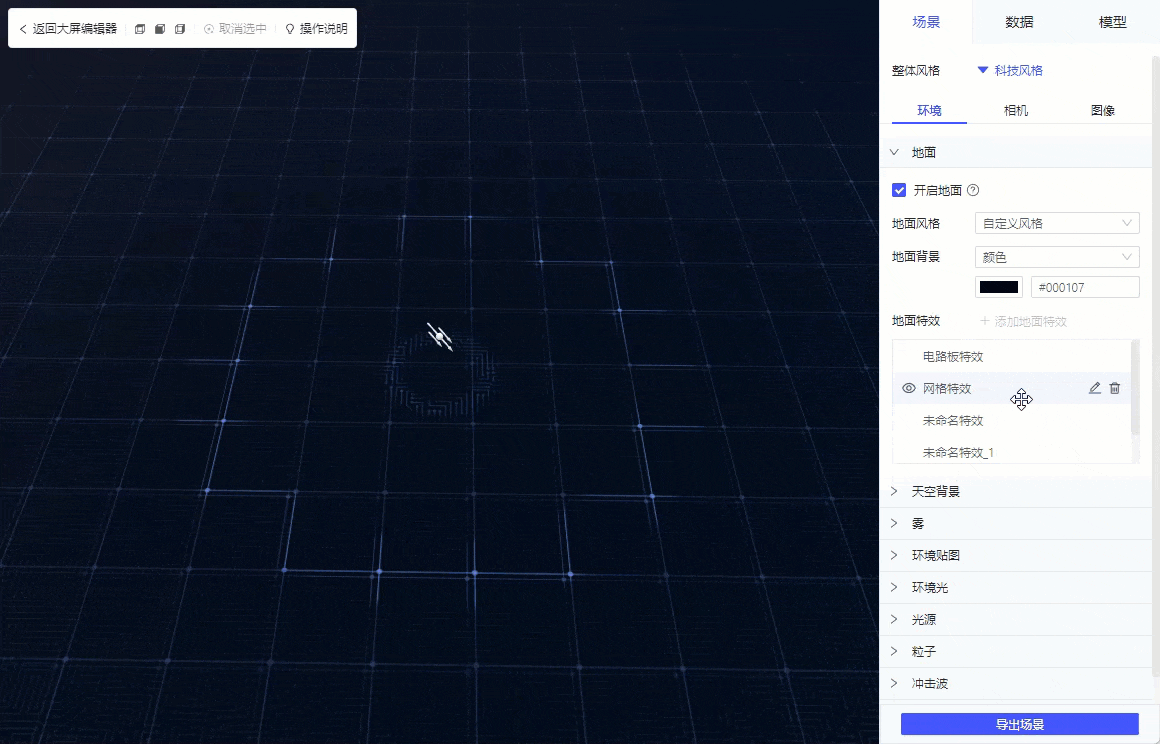Expand the 环境贴图 section

click(x=1016, y=555)
